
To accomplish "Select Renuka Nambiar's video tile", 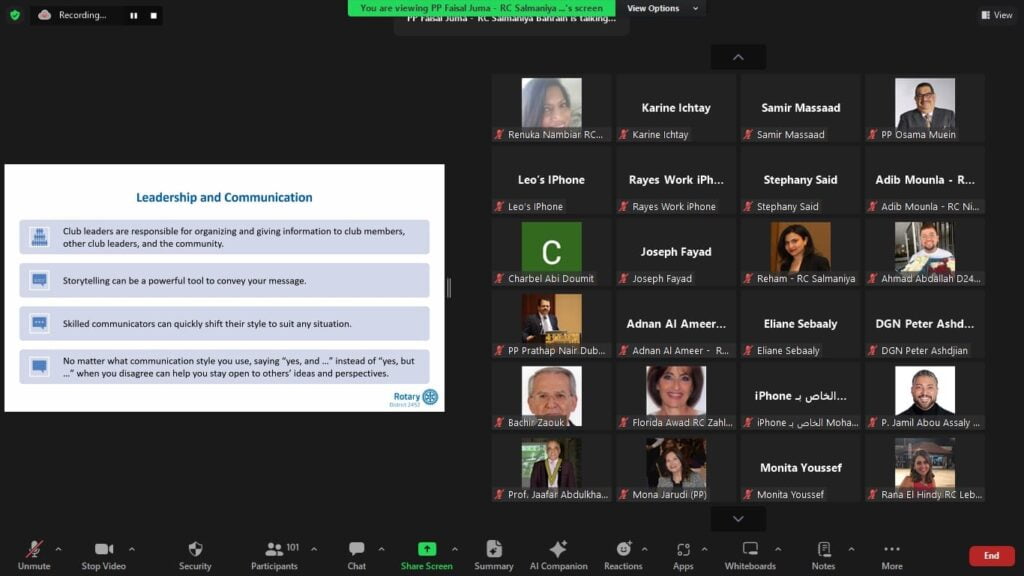I will (552, 108).
